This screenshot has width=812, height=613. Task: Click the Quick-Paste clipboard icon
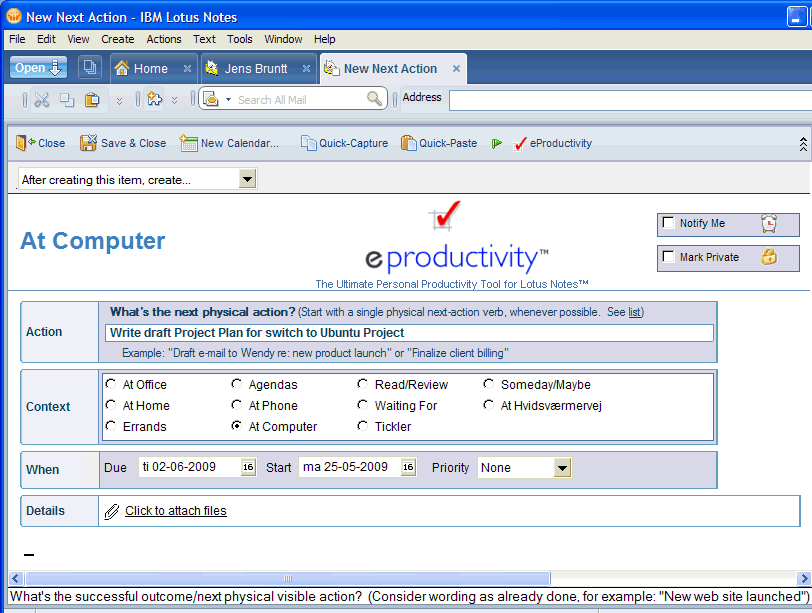(x=409, y=143)
